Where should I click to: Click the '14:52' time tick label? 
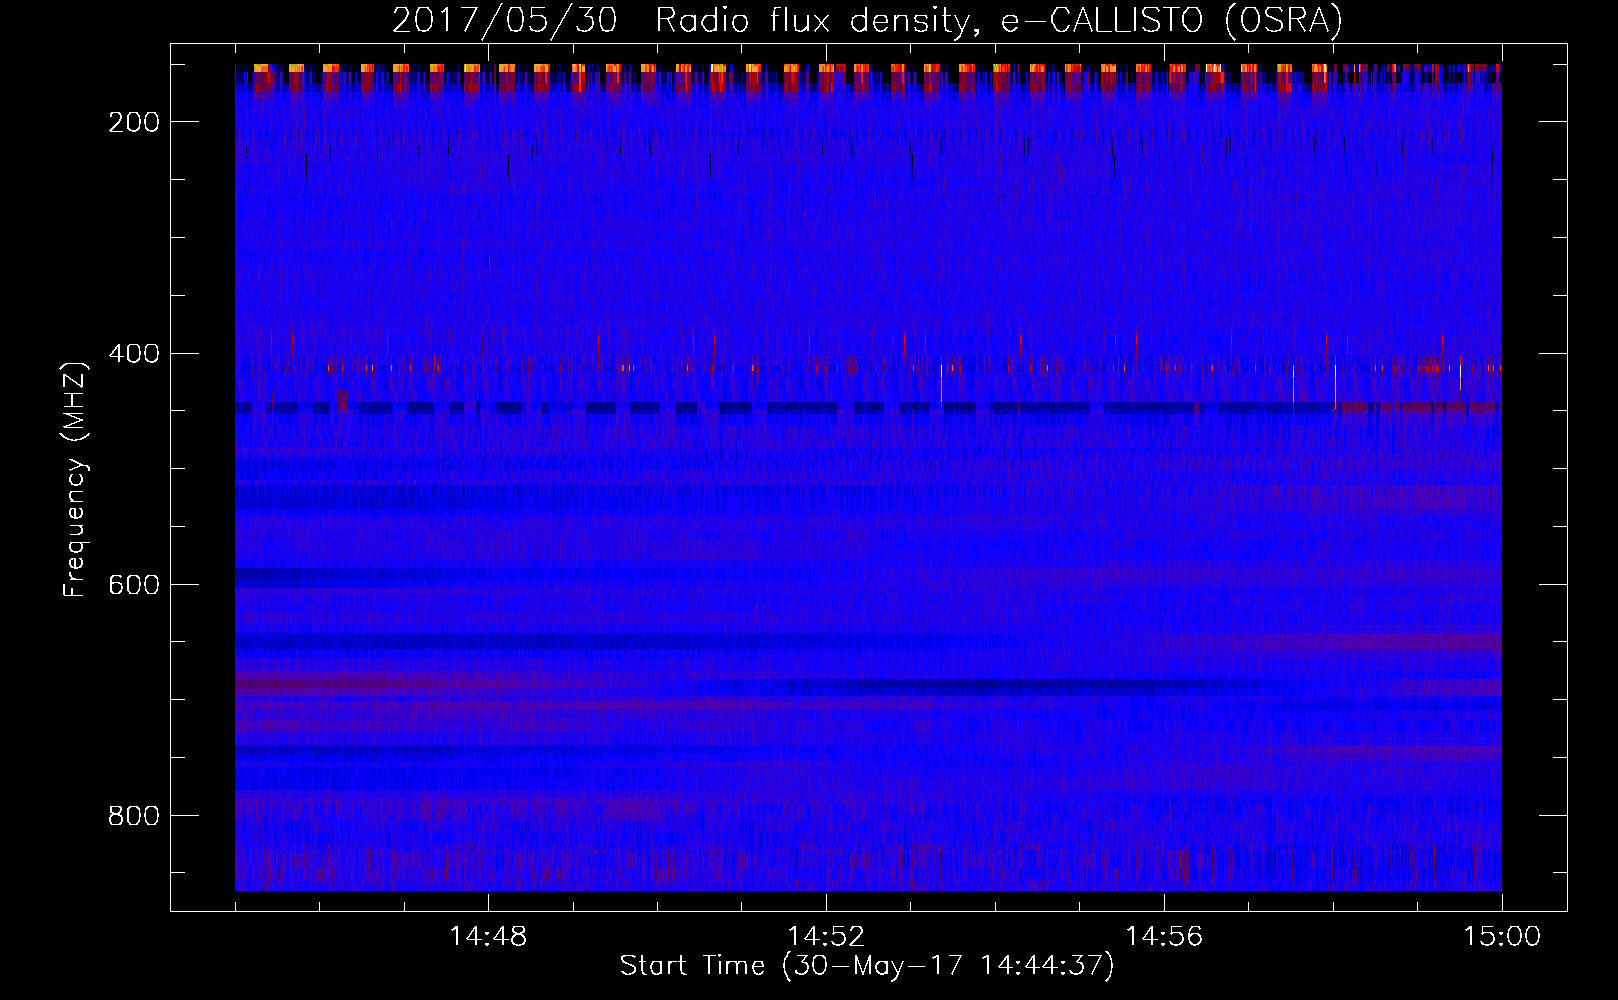point(826,937)
